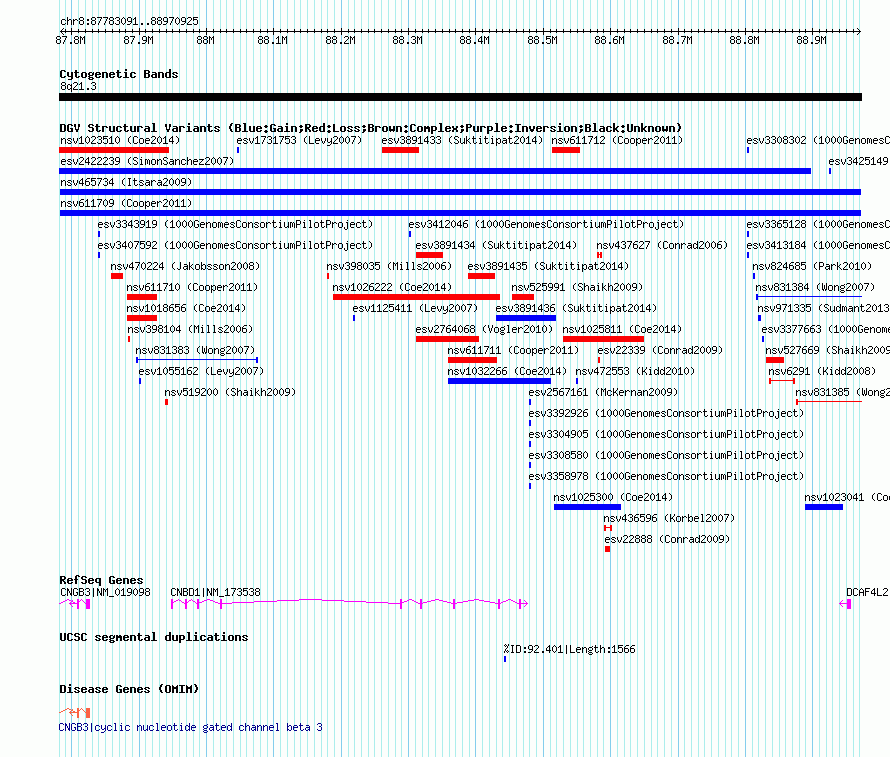Select the nsv611710 (Cooper2011) red bar
The image size is (890, 757).
(x=142, y=297)
